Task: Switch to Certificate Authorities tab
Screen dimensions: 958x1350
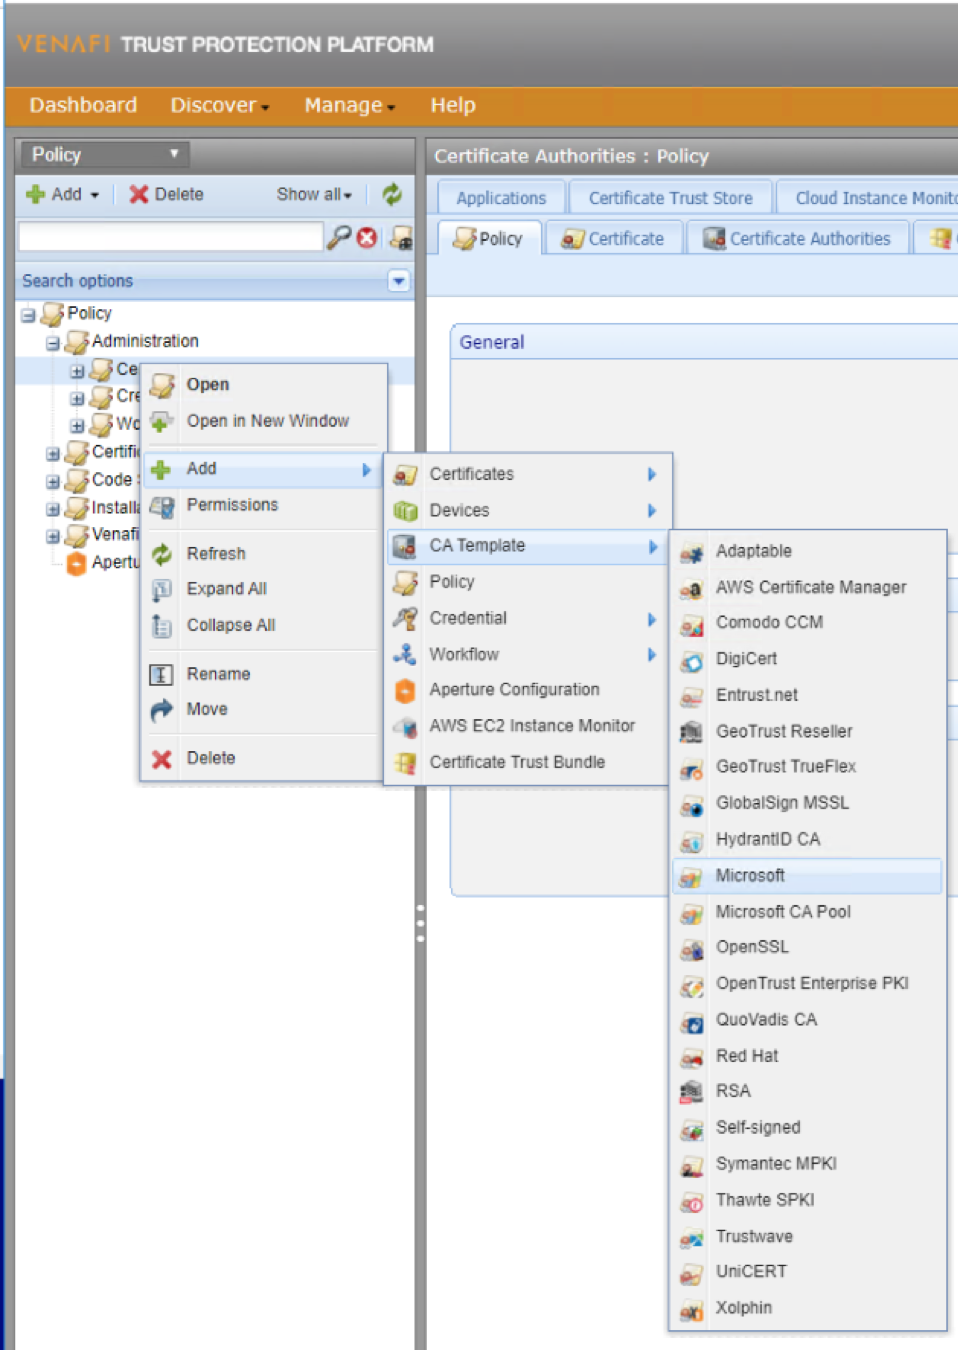Action: 797,238
